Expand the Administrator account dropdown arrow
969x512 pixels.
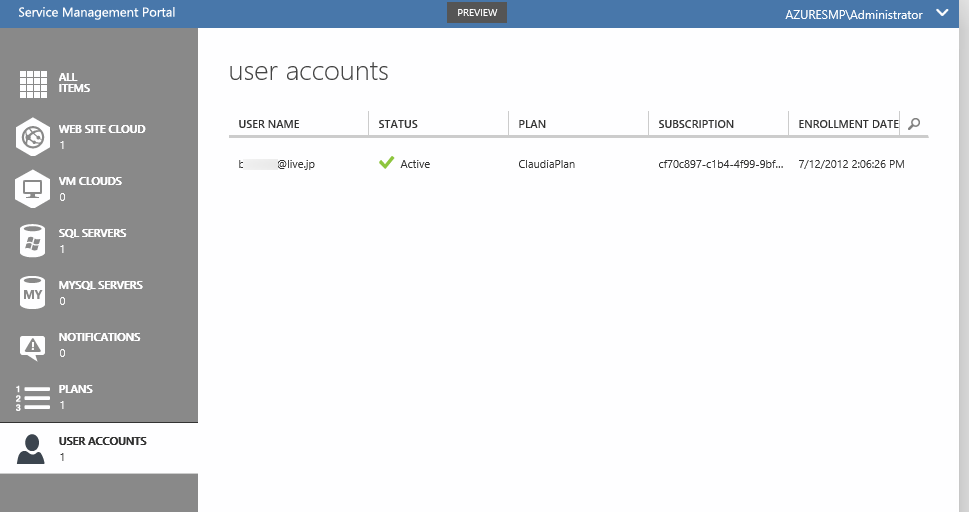(x=941, y=13)
